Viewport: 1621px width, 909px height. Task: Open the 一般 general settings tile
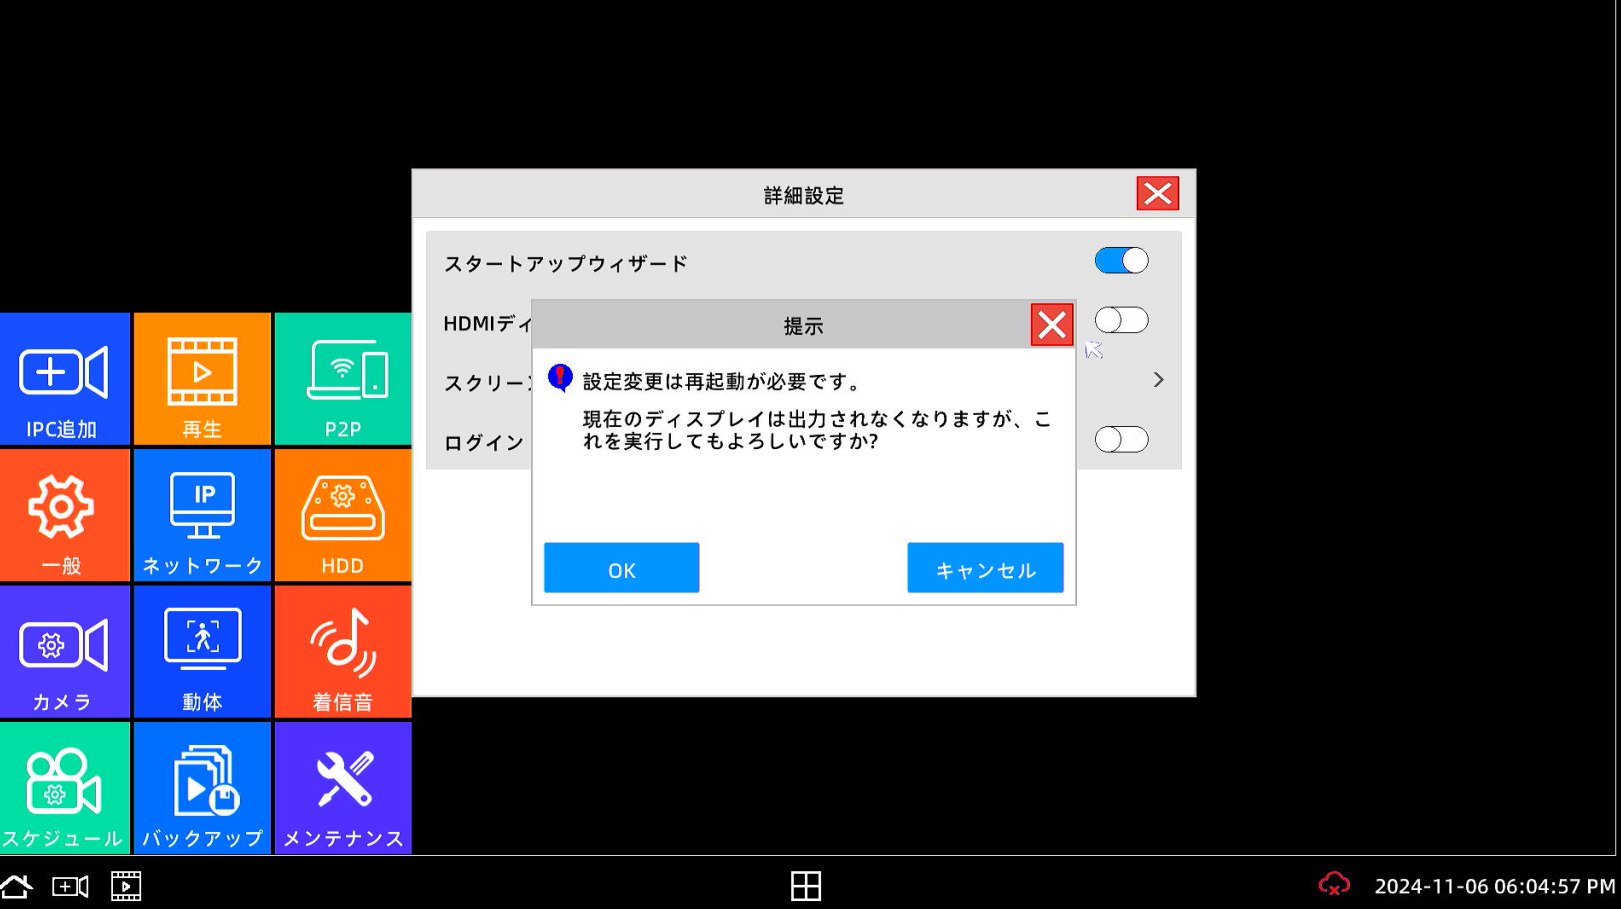coord(64,516)
